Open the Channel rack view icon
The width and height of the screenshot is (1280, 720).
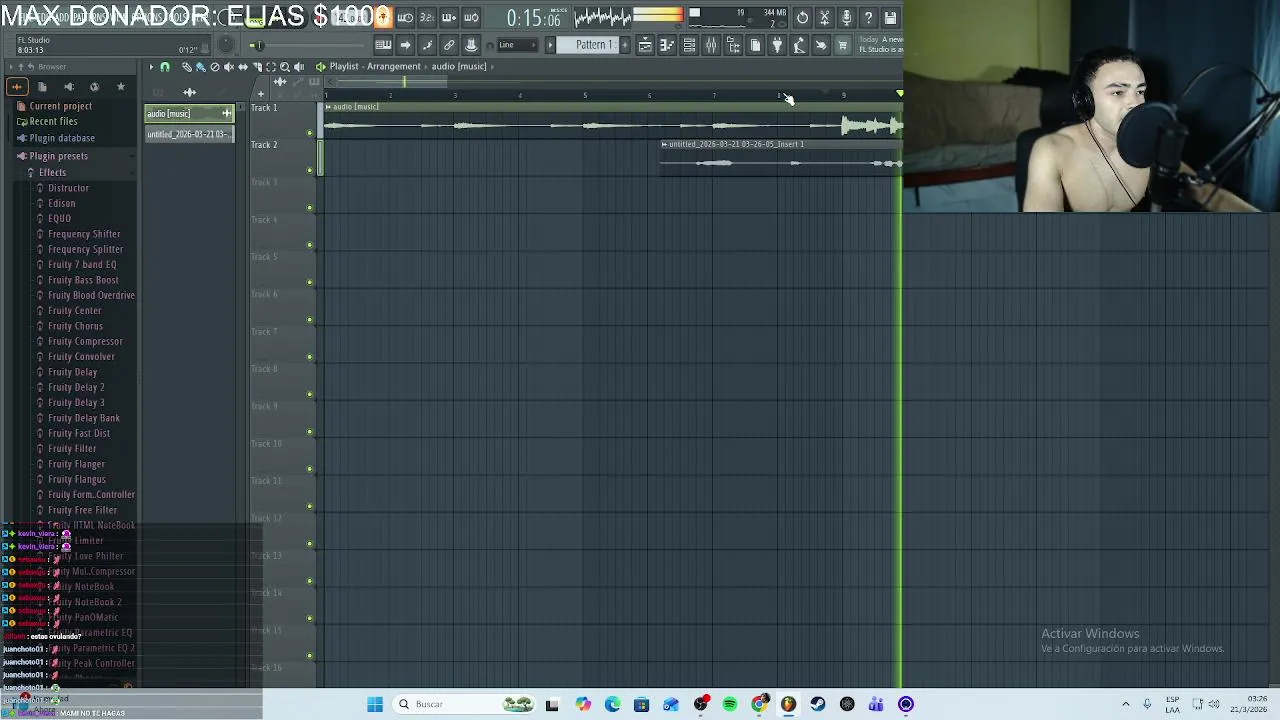point(689,45)
